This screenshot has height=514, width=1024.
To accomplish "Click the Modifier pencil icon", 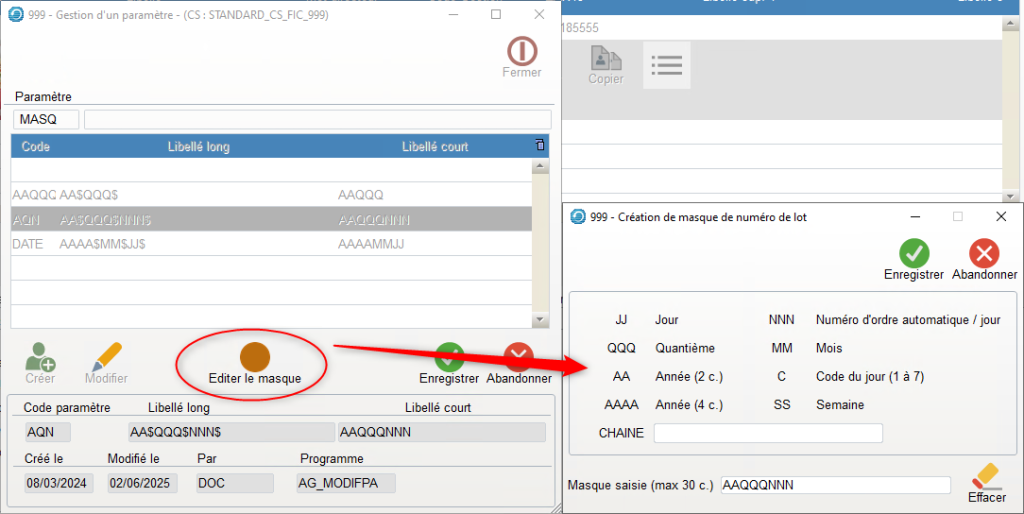I will [x=106, y=356].
